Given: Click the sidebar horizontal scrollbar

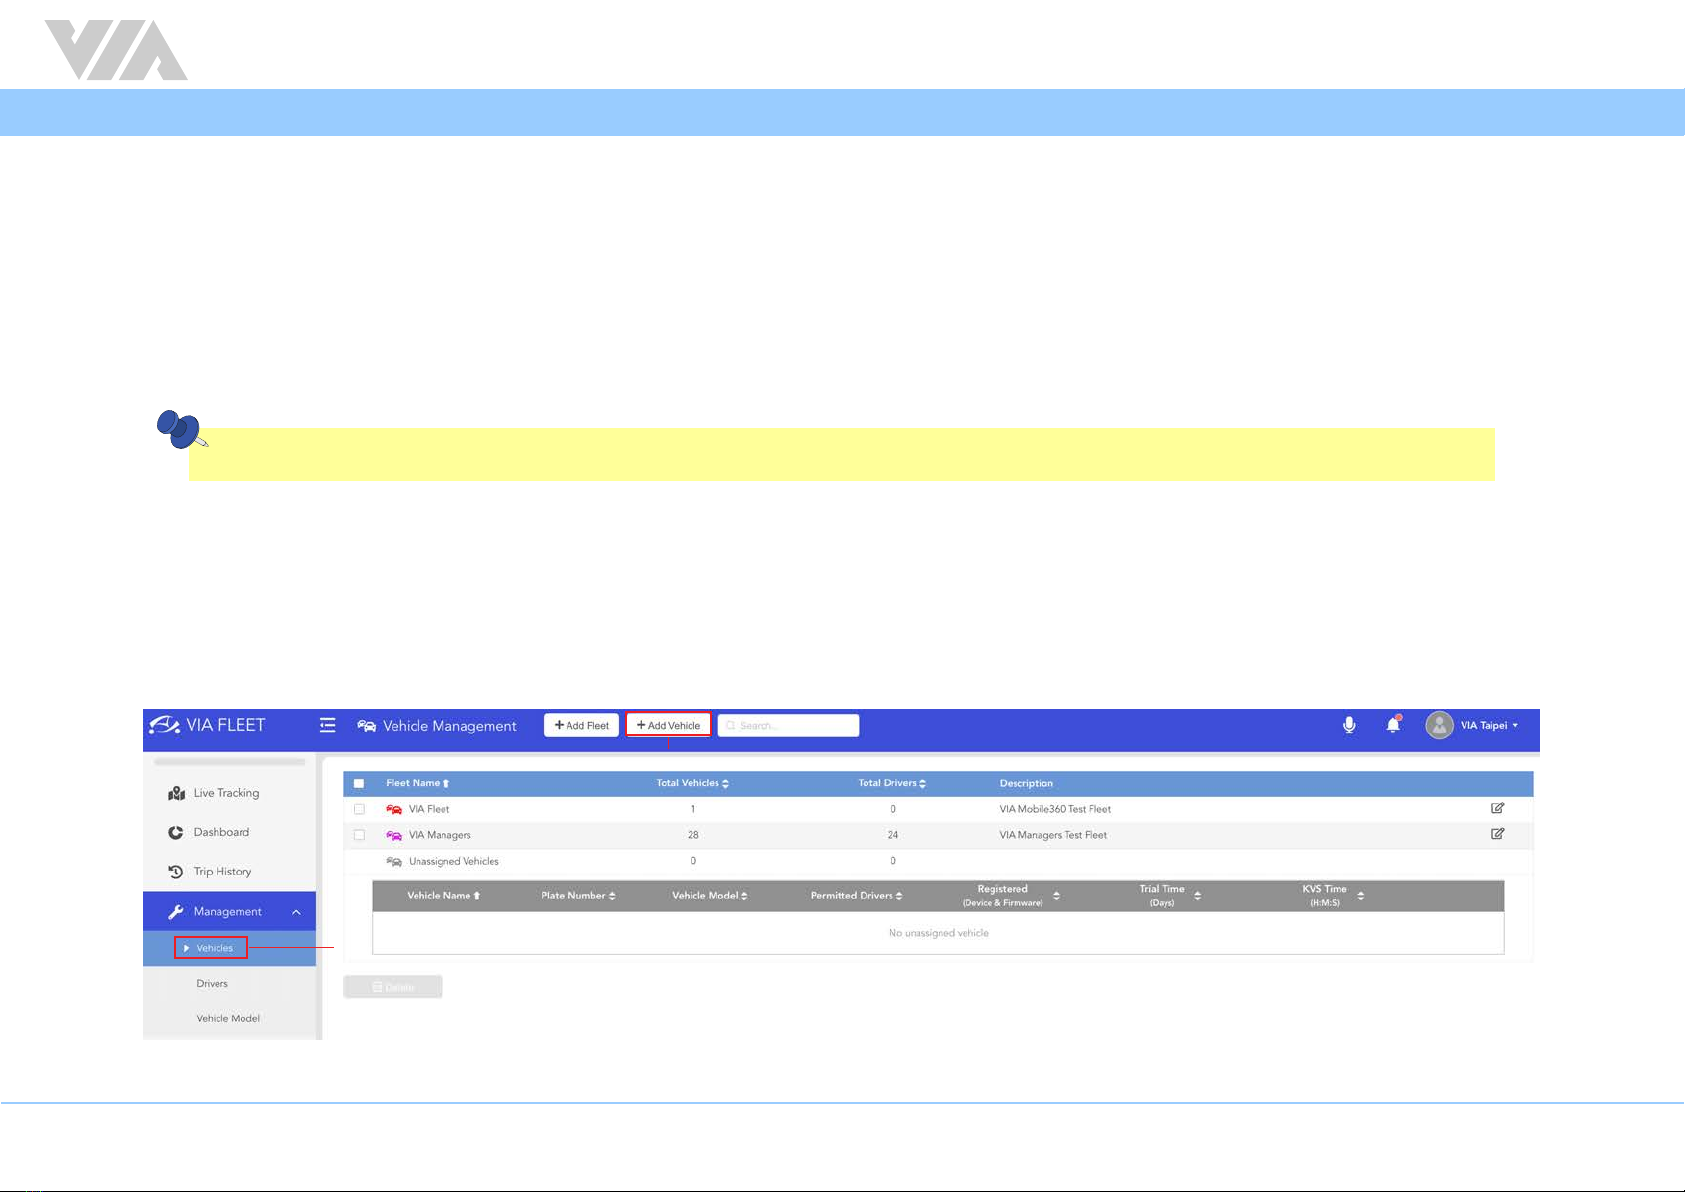Looking at the screenshot, I should [229, 762].
